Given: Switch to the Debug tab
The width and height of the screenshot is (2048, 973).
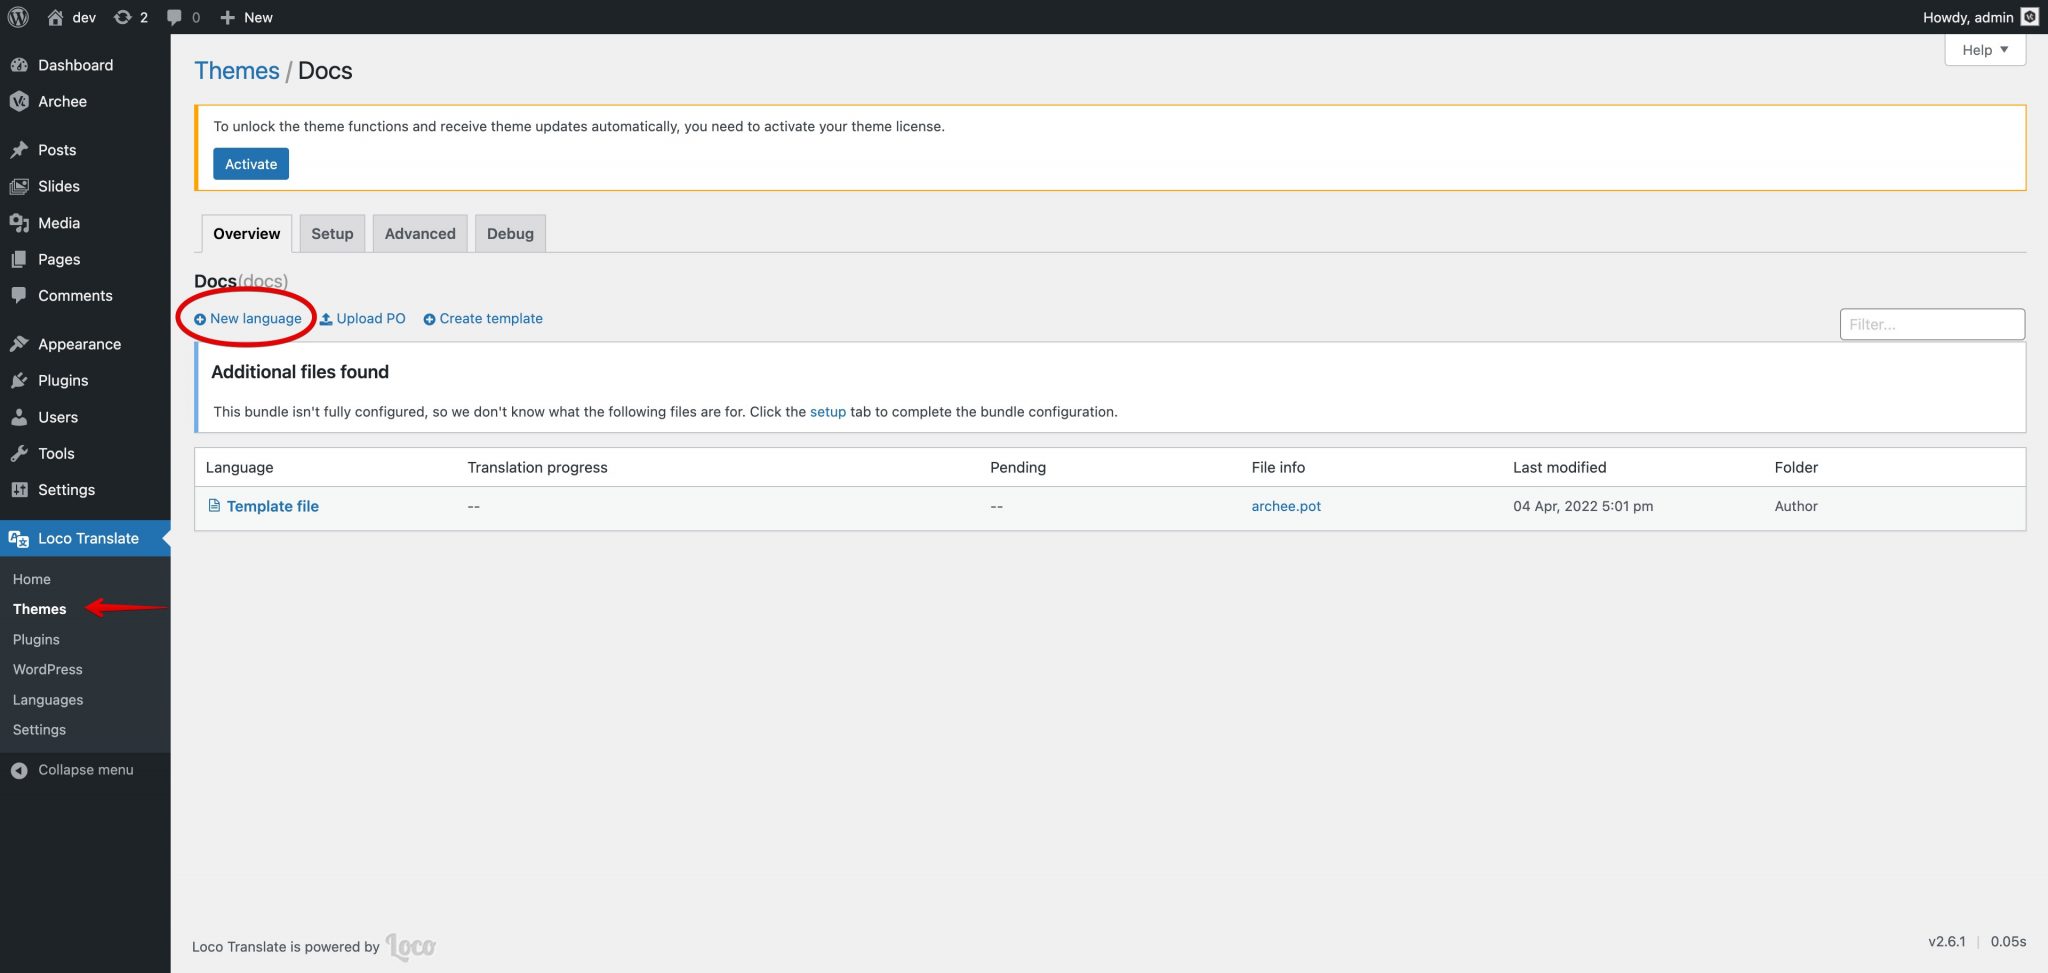Looking at the screenshot, I should pos(510,233).
